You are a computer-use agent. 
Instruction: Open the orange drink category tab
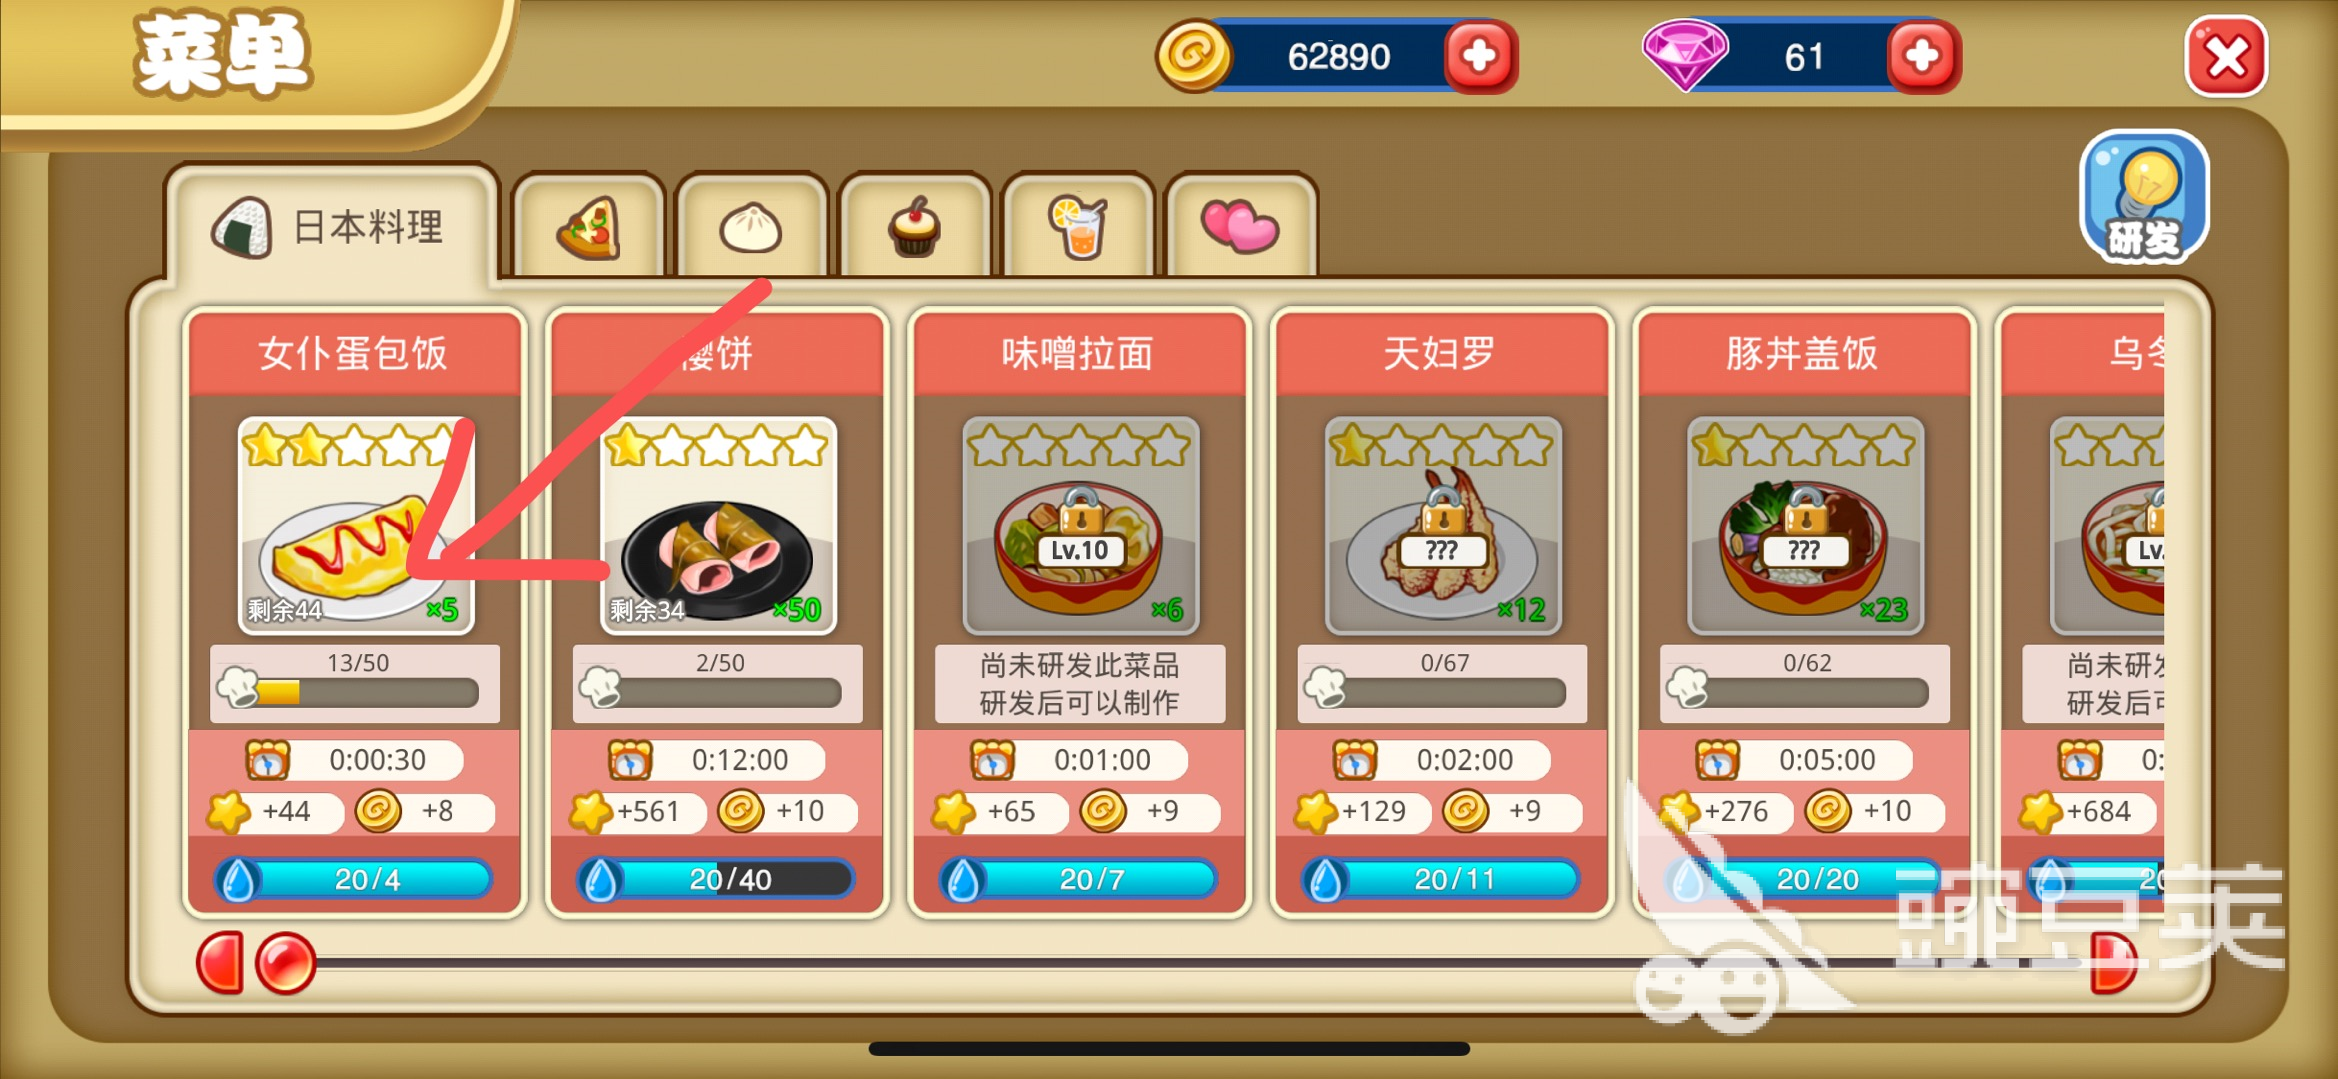click(x=1078, y=228)
